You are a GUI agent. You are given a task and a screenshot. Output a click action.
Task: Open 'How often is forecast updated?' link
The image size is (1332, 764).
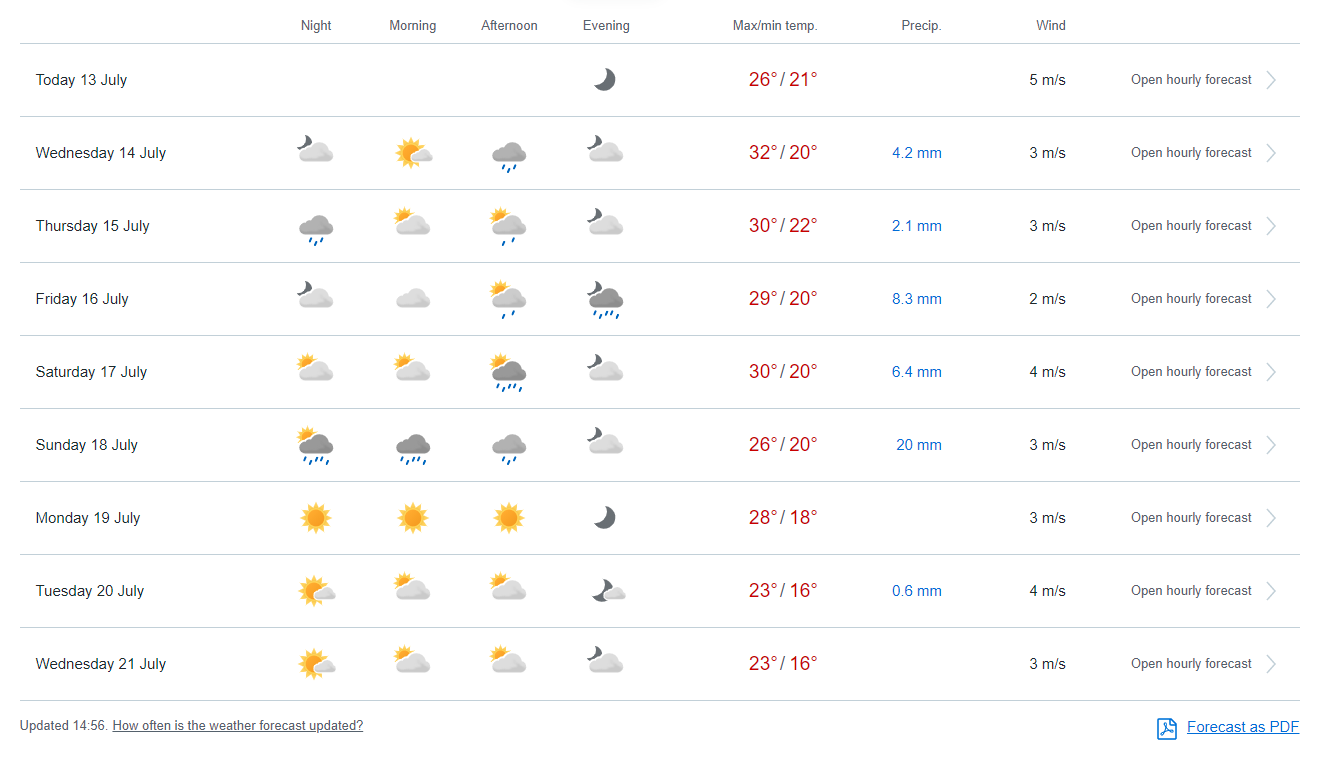click(x=237, y=726)
